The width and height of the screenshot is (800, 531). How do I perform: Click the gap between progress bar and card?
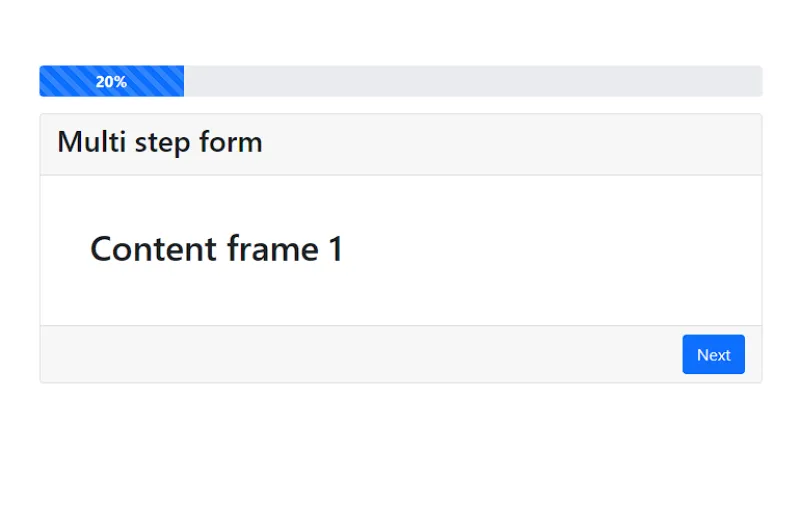pos(400,105)
